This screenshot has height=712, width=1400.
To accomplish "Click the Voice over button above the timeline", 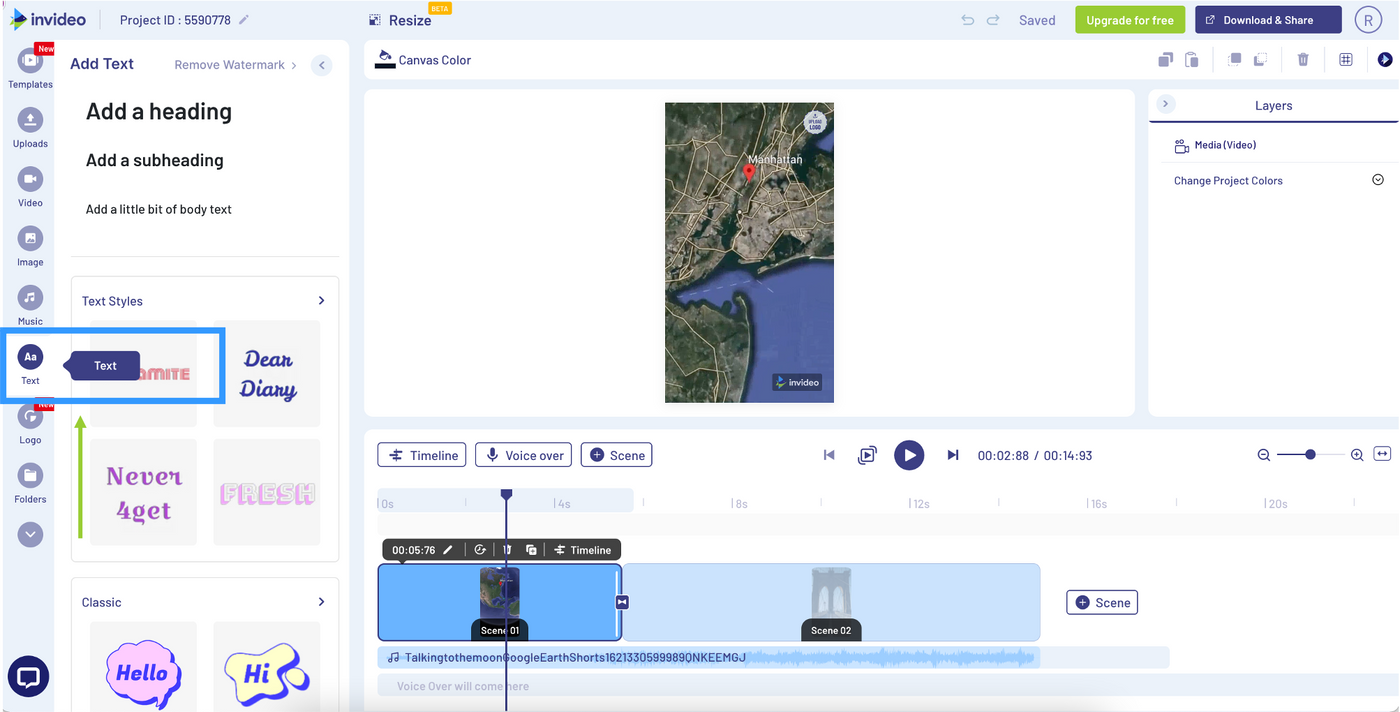I will [x=523, y=454].
